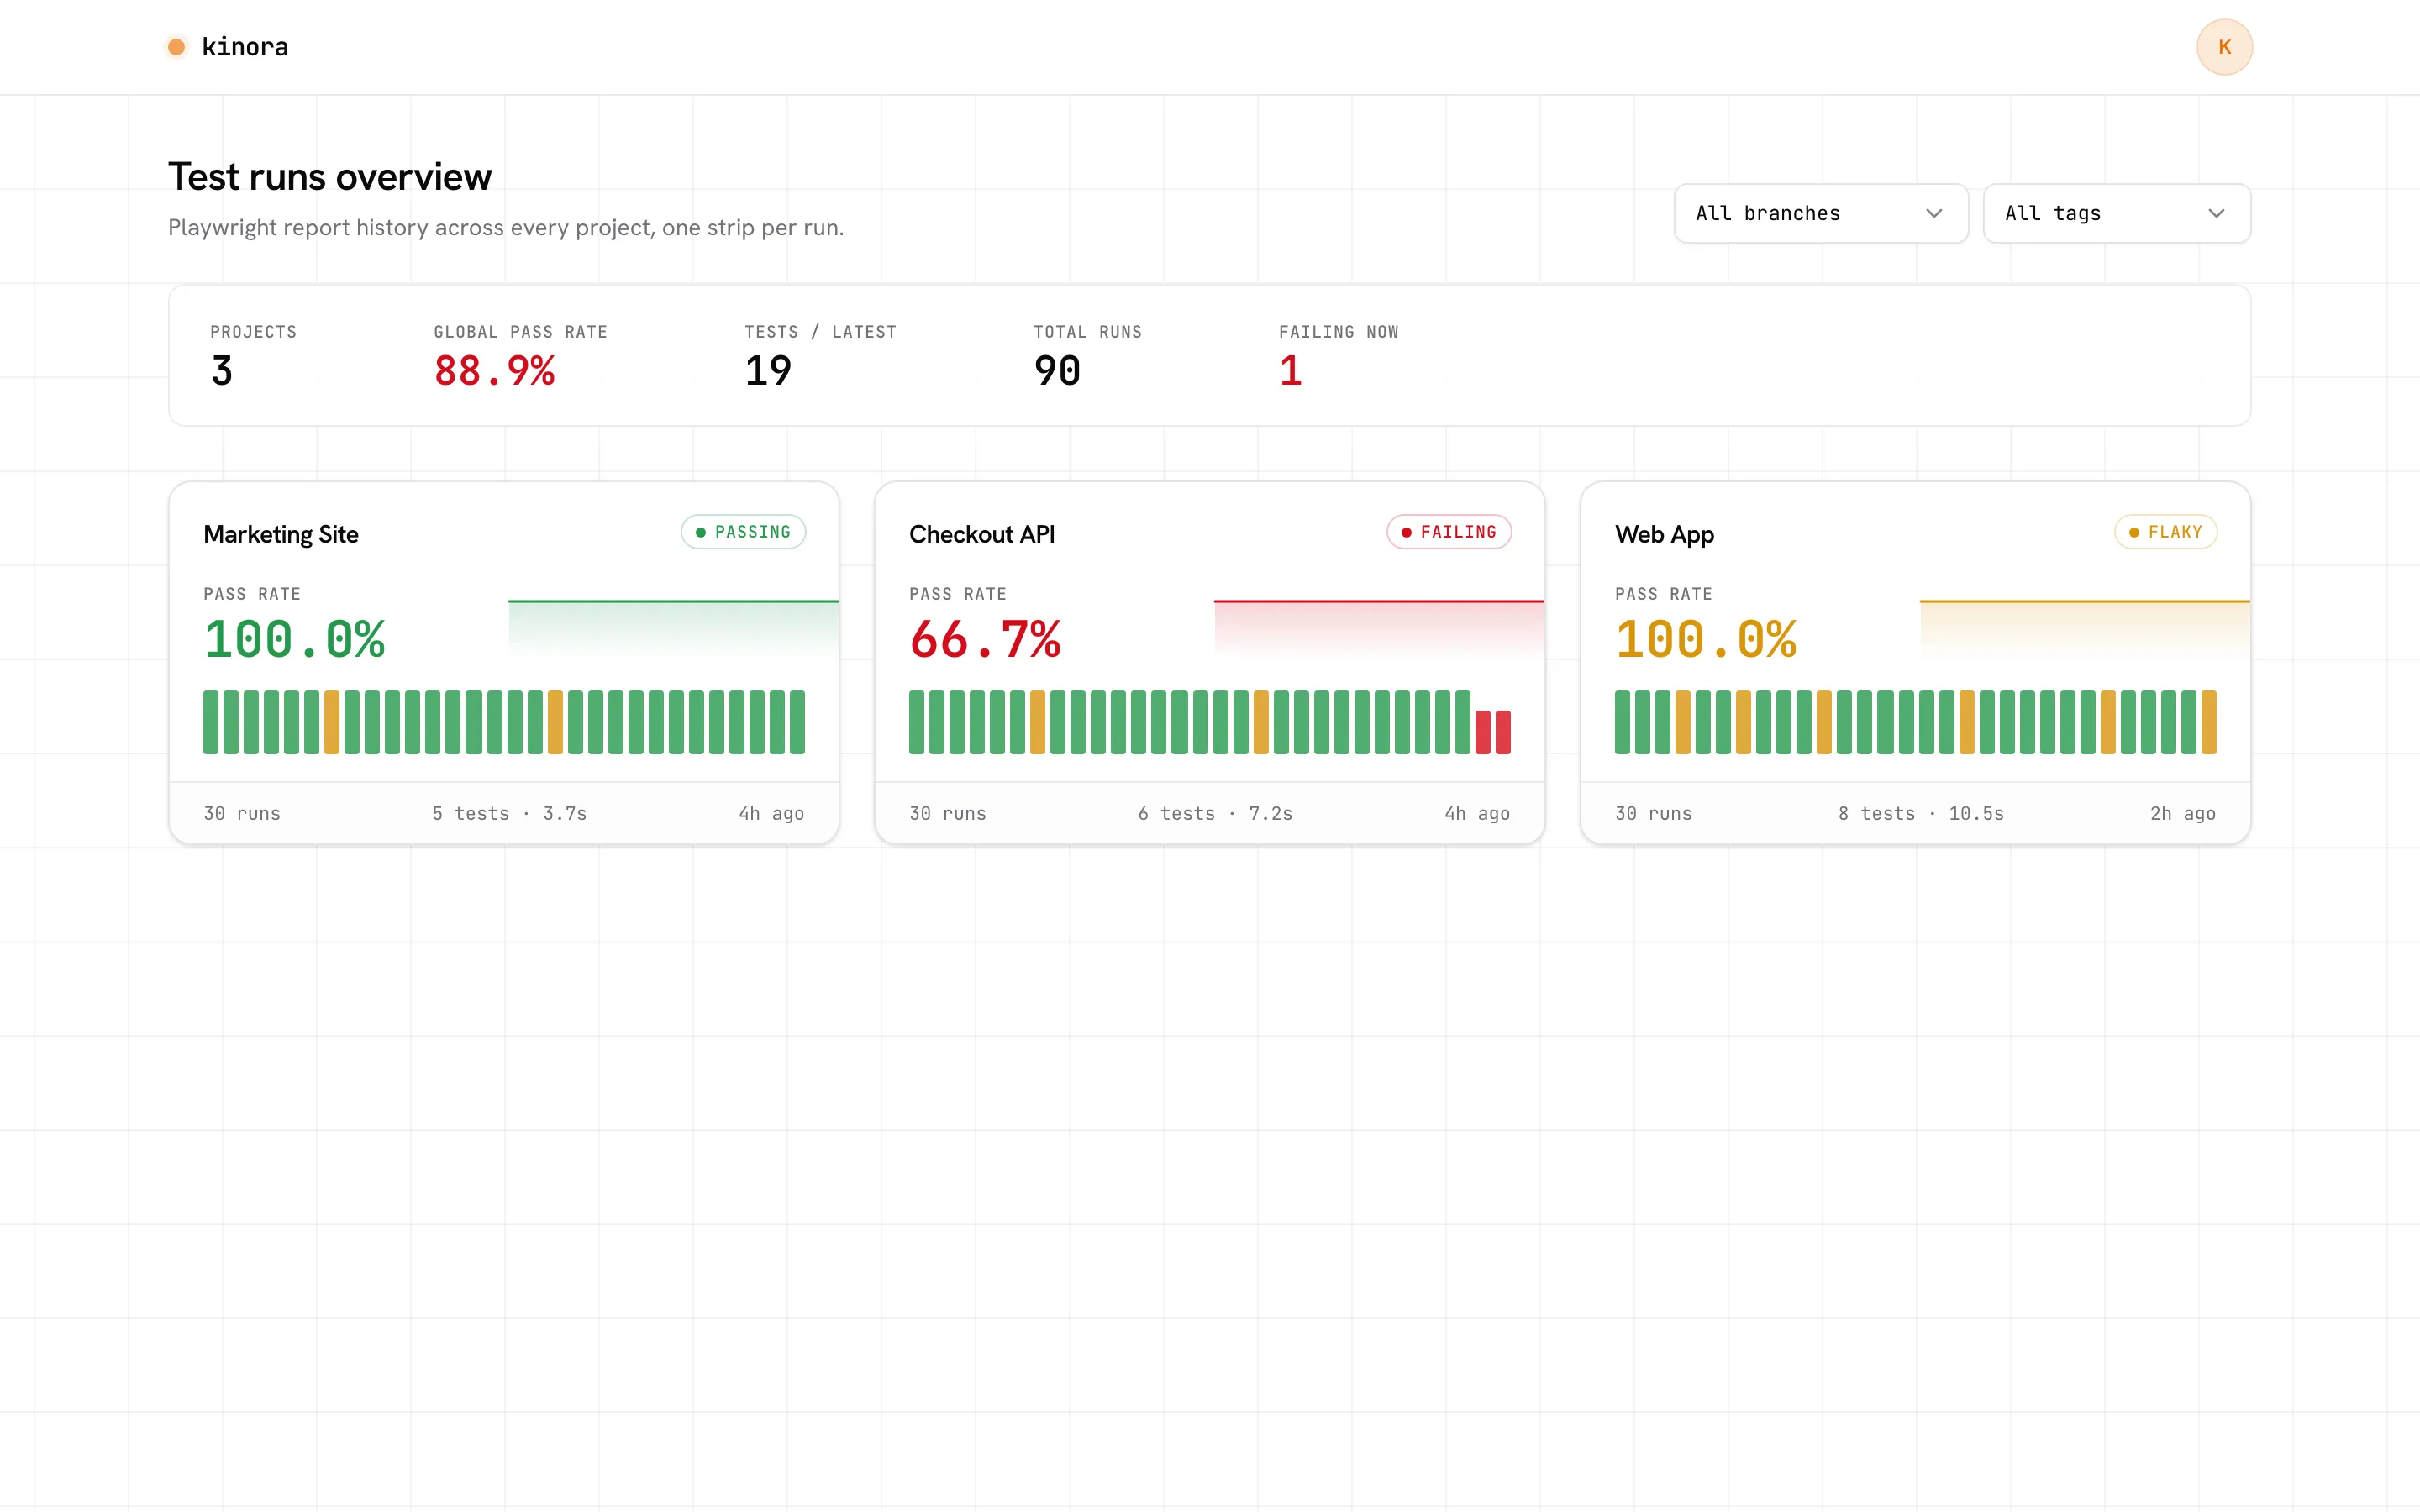Click the 66.7% pass rate in Checkout API
The height and width of the screenshot is (1512, 2420).
click(985, 639)
